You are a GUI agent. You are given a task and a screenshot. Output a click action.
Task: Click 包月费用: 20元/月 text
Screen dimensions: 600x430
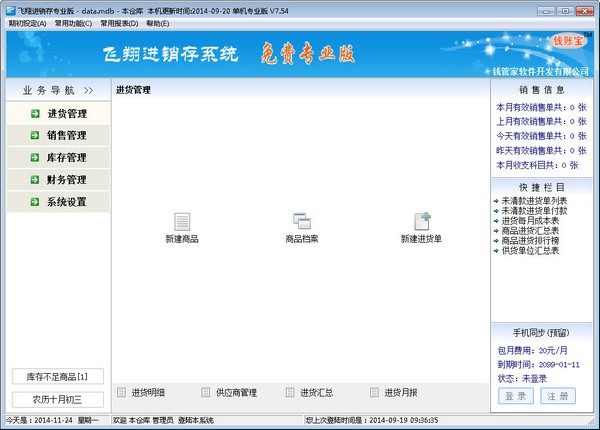click(x=532, y=350)
